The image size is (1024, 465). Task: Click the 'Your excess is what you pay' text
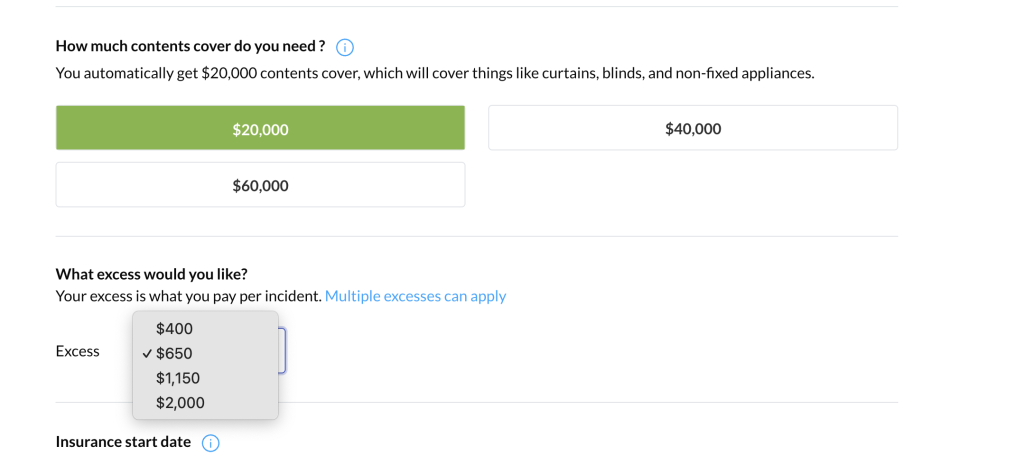pyautogui.click(x=188, y=296)
